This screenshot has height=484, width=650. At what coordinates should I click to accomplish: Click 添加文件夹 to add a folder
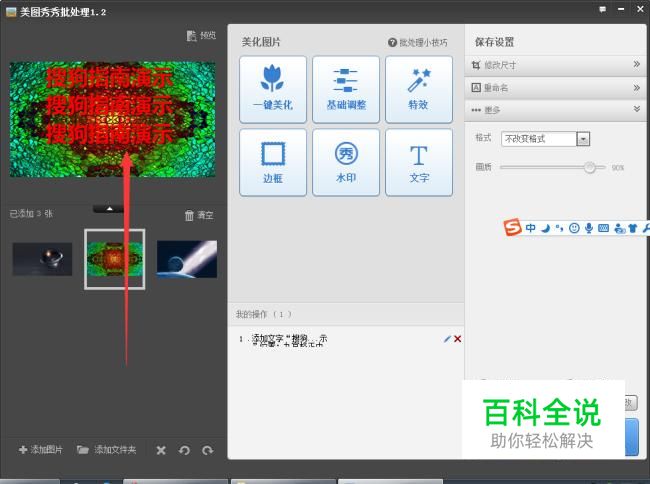107,450
